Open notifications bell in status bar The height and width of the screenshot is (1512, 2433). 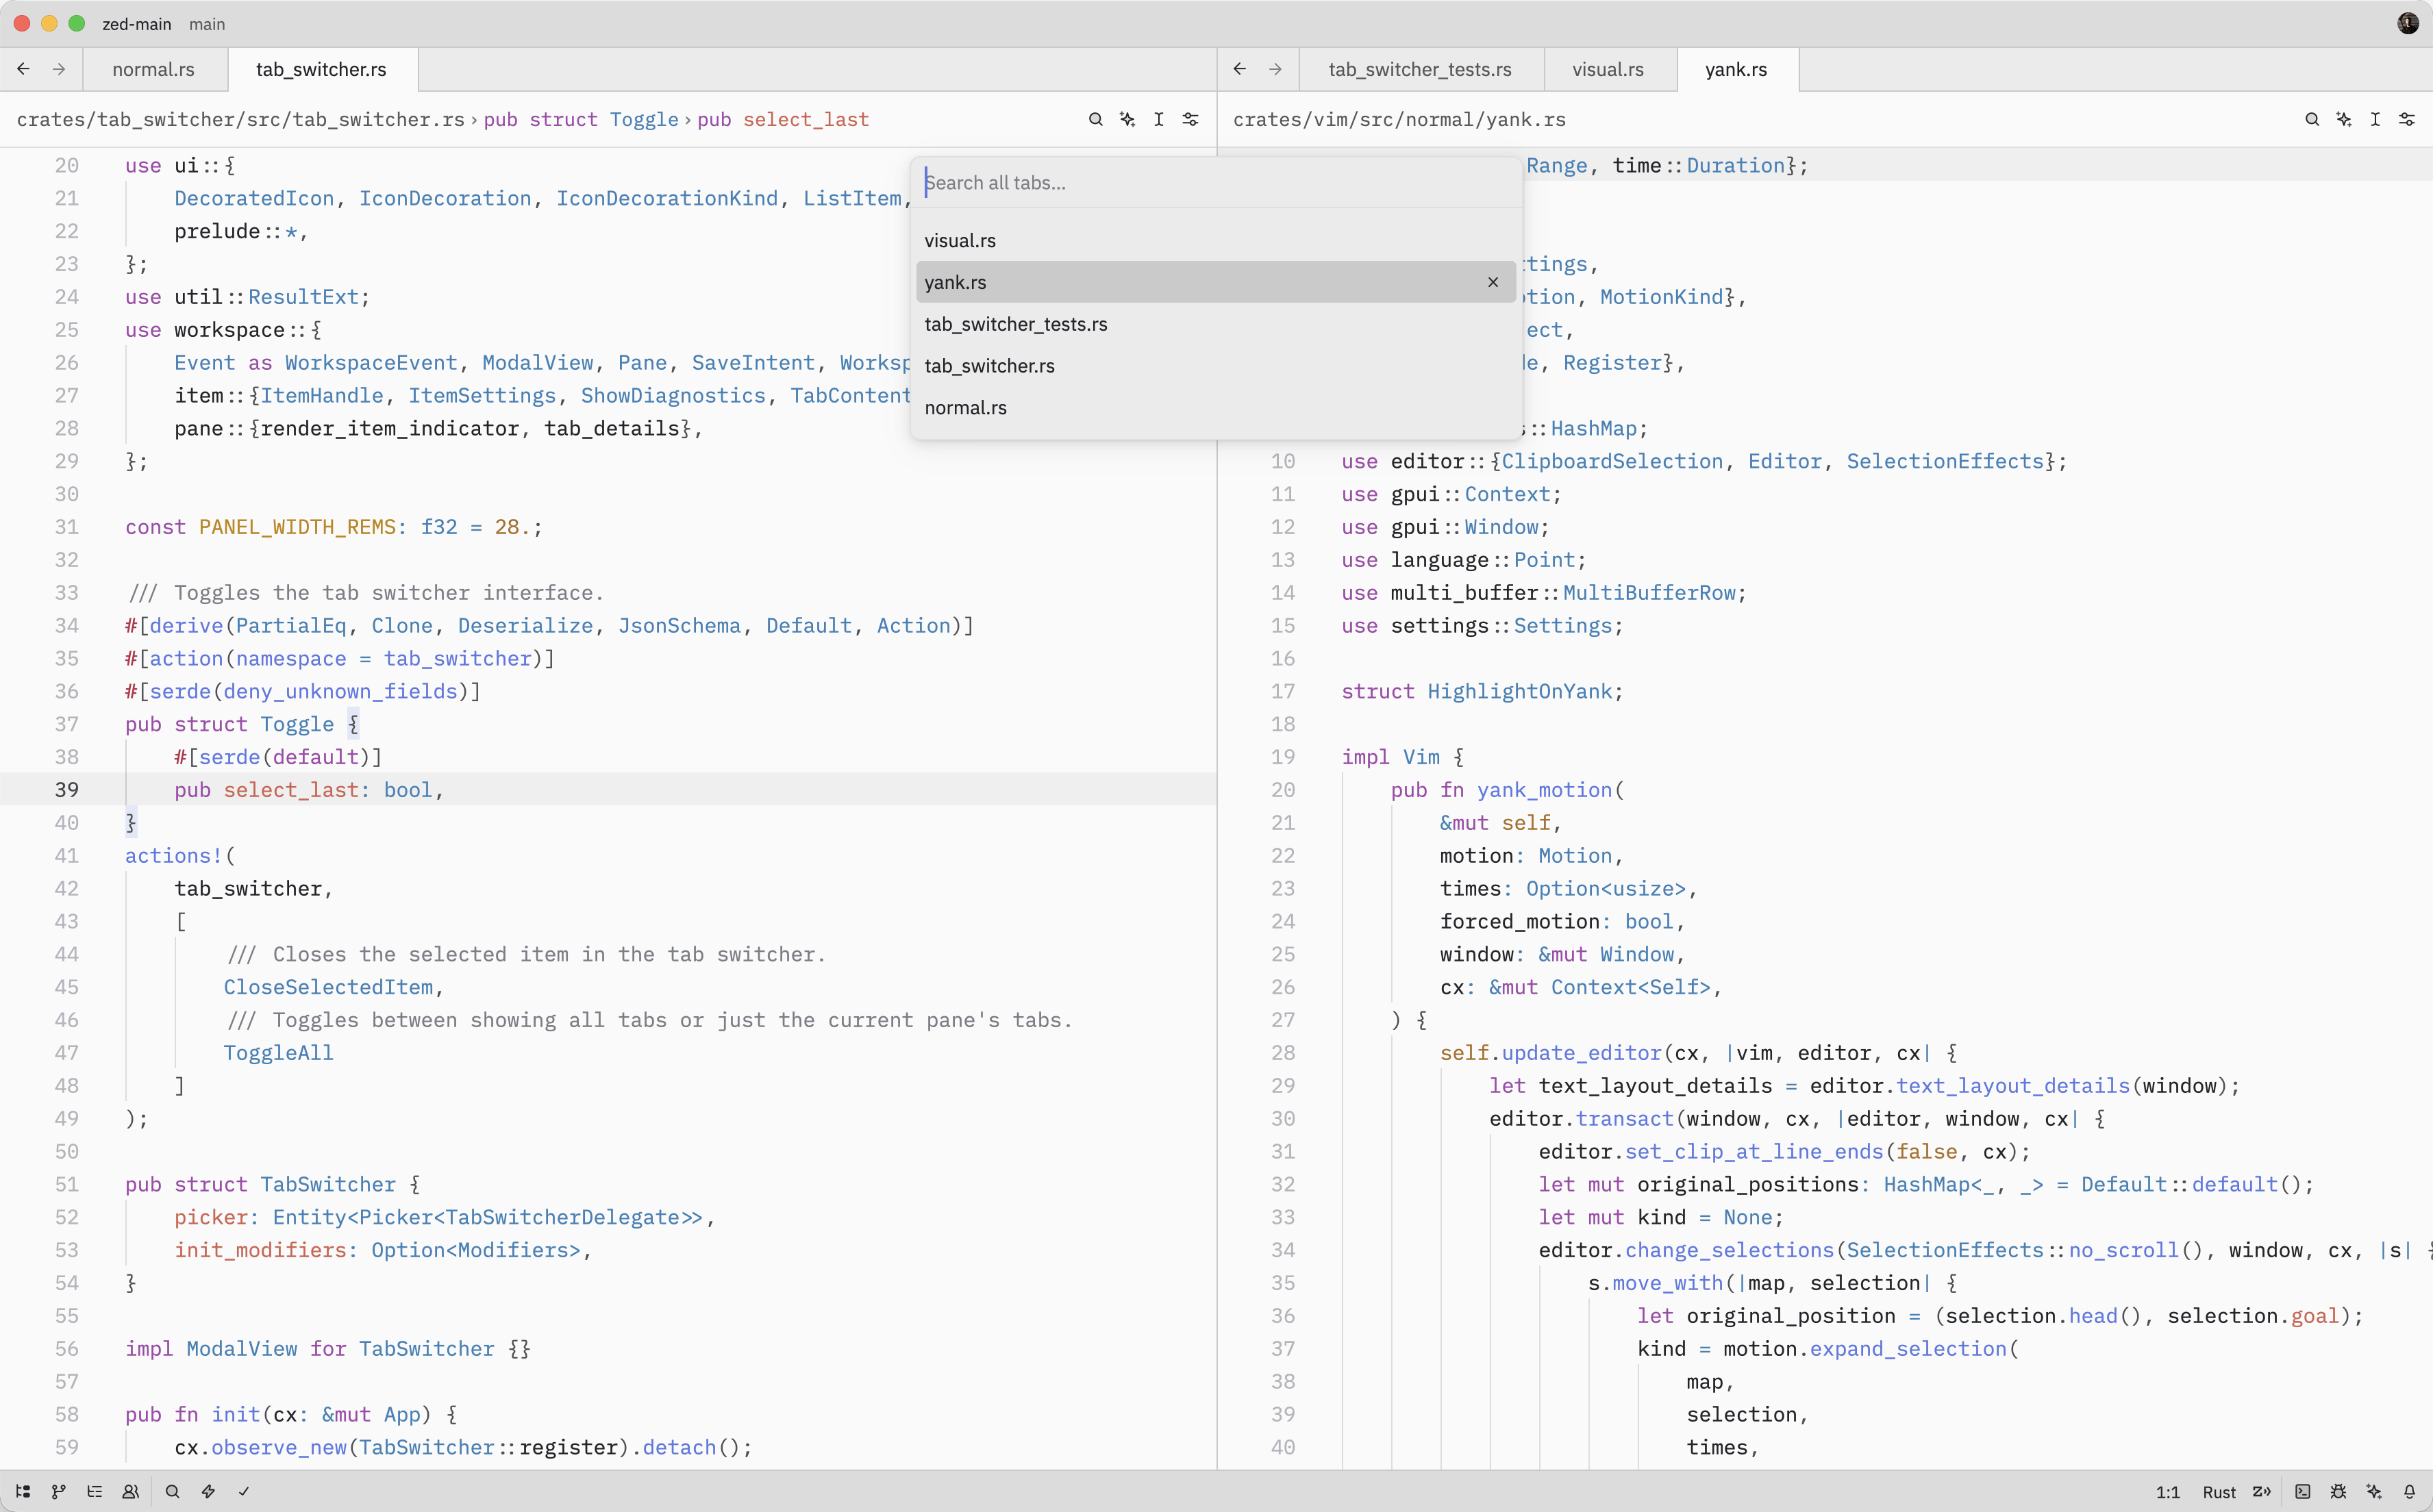(x=2410, y=1491)
